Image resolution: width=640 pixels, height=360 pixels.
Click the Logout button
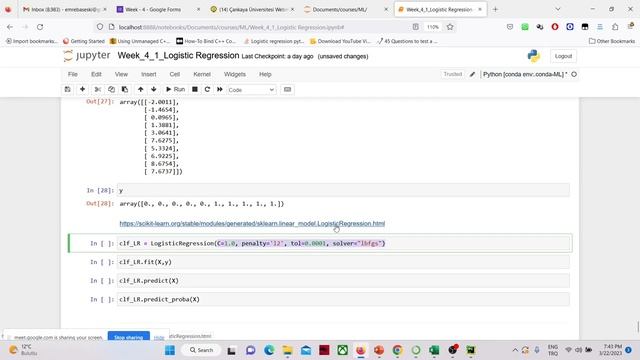pos(563,56)
